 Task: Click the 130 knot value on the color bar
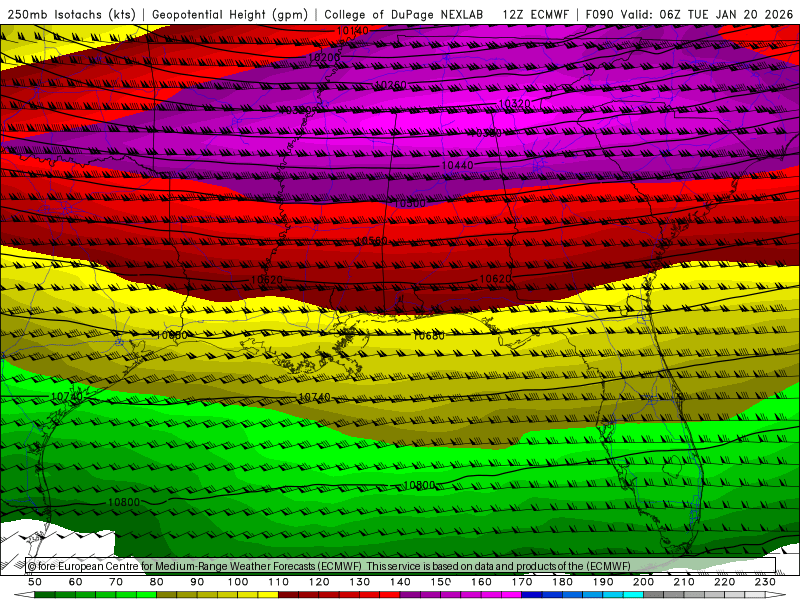tap(360, 582)
